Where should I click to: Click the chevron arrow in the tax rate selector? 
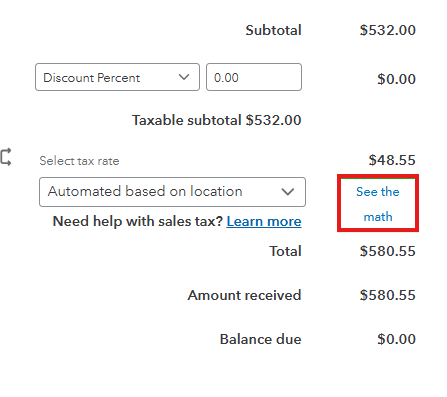click(287, 192)
